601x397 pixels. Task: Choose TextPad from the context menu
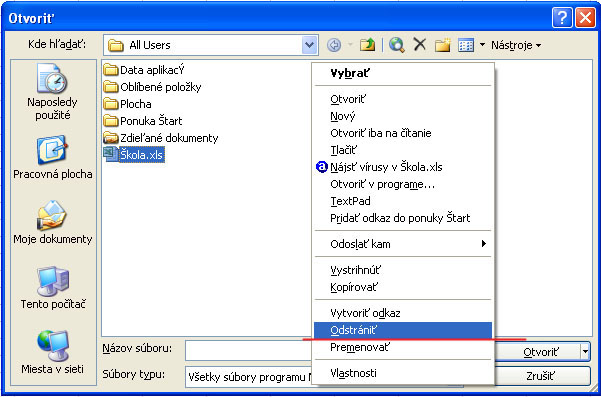tap(402, 201)
